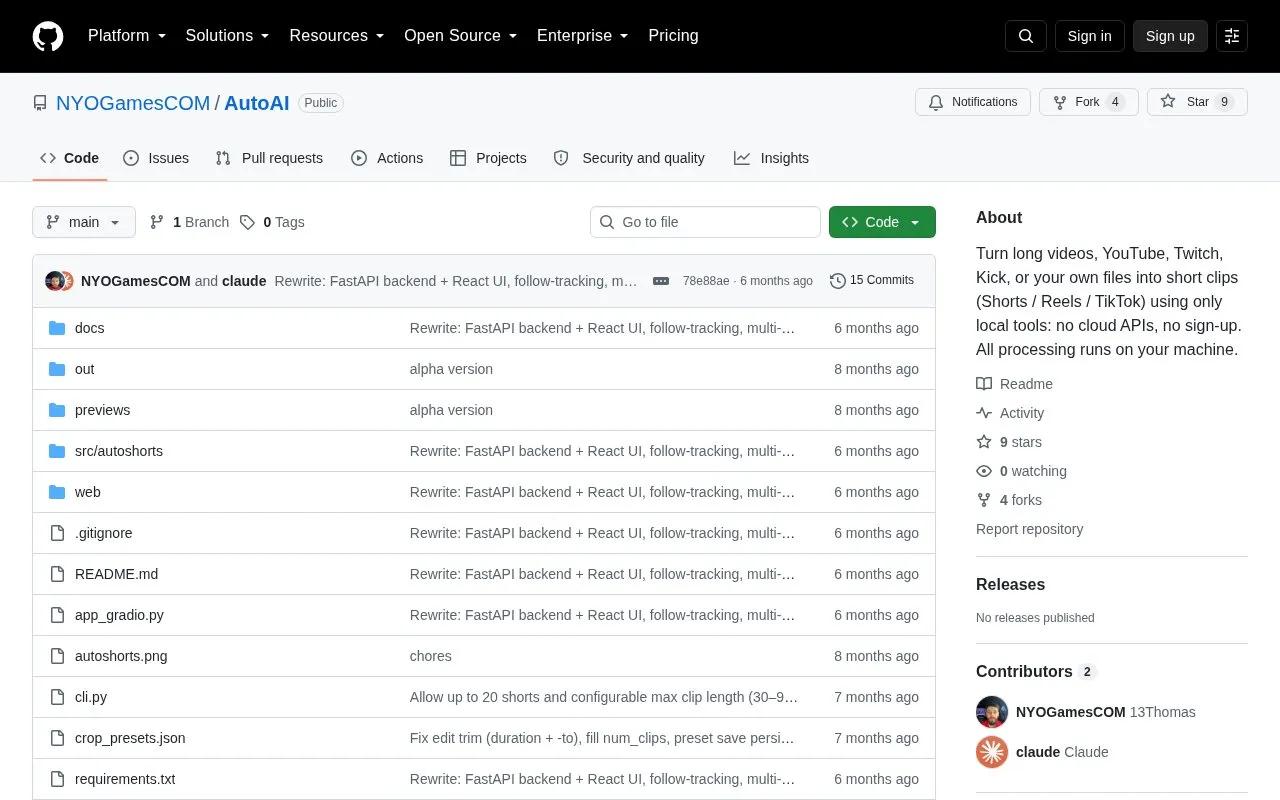Image resolution: width=1280 pixels, height=800 pixels.
Task: Click the claude contributor avatar
Action: 992,752
